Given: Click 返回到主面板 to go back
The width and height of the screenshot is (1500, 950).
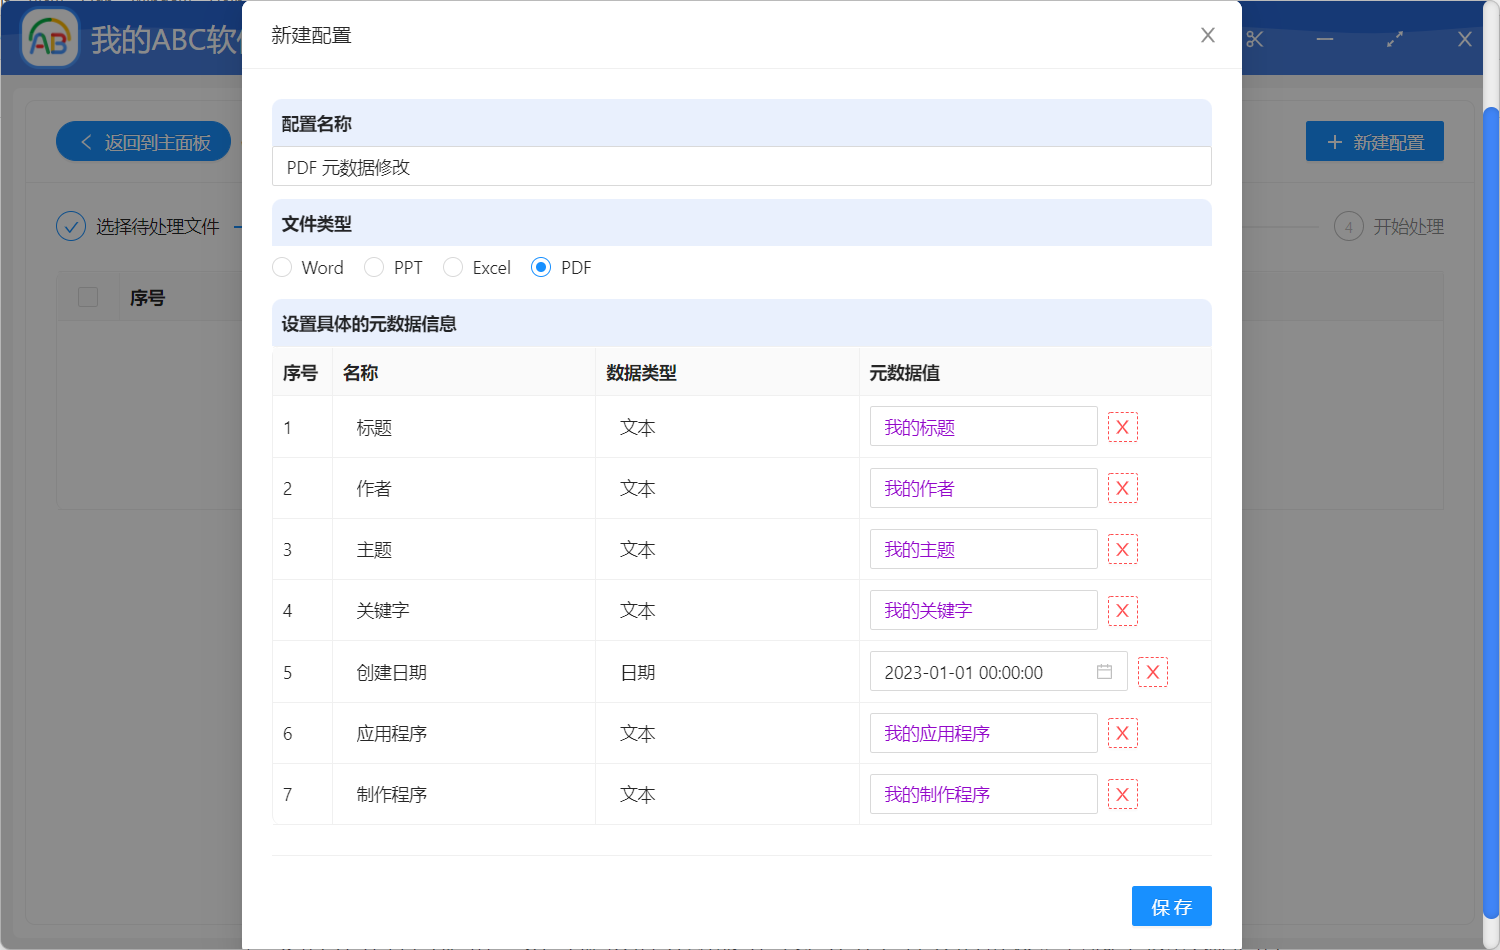Looking at the screenshot, I should (x=143, y=141).
